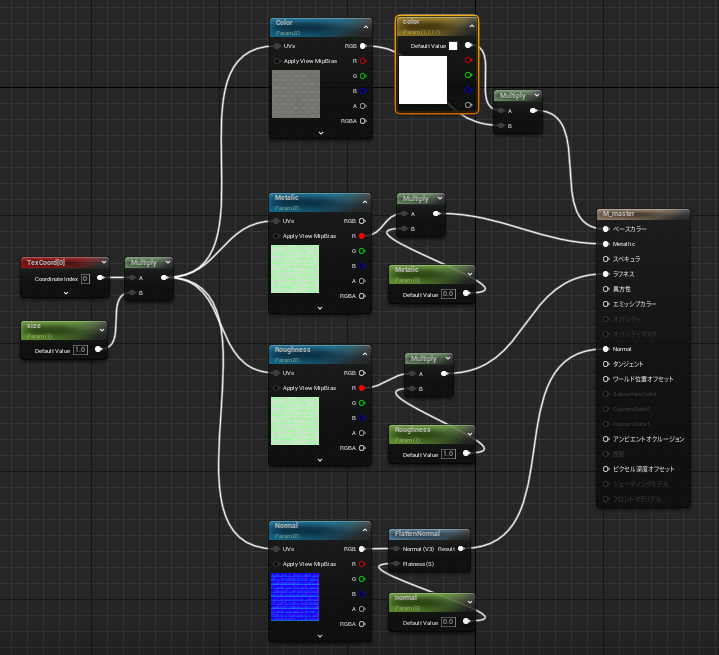The image size is (719, 655).
Task: Click the UVs input pin on Roughness texture node
Action: pos(277,373)
